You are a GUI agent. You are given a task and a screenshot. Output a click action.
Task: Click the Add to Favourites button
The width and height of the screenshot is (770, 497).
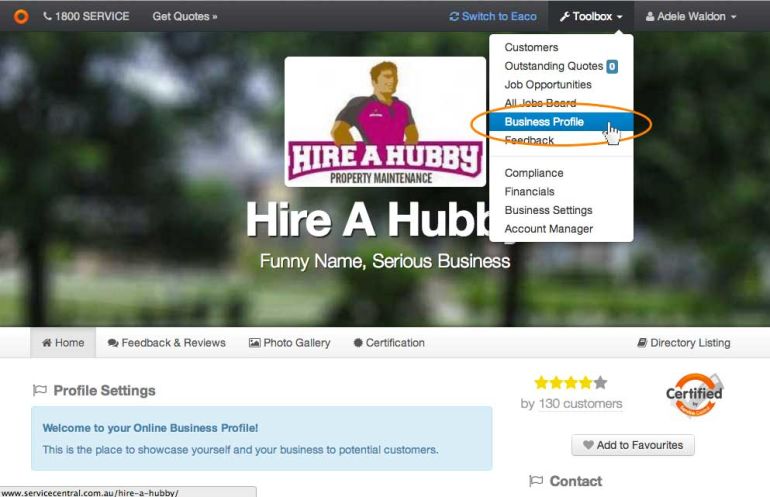pyautogui.click(x=632, y=445)
